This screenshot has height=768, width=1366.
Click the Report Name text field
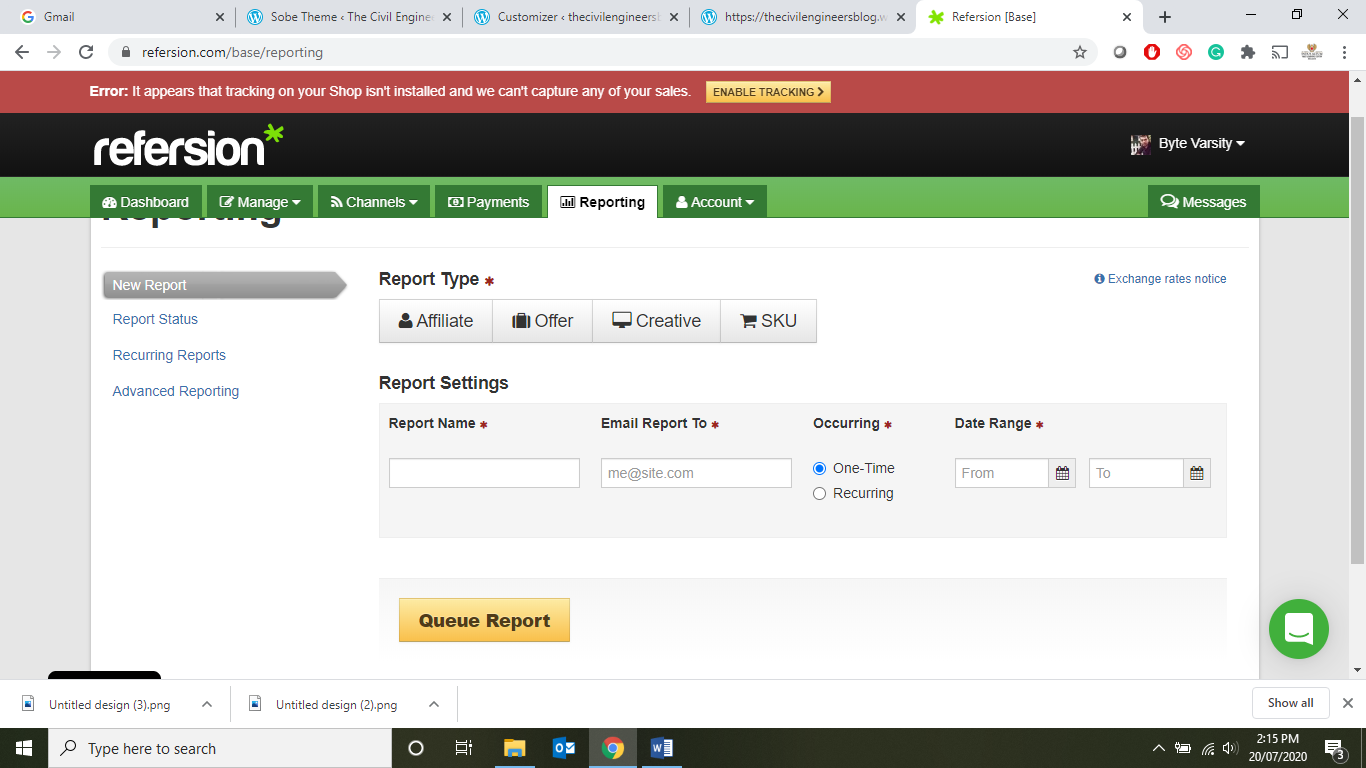click(484, 473)
